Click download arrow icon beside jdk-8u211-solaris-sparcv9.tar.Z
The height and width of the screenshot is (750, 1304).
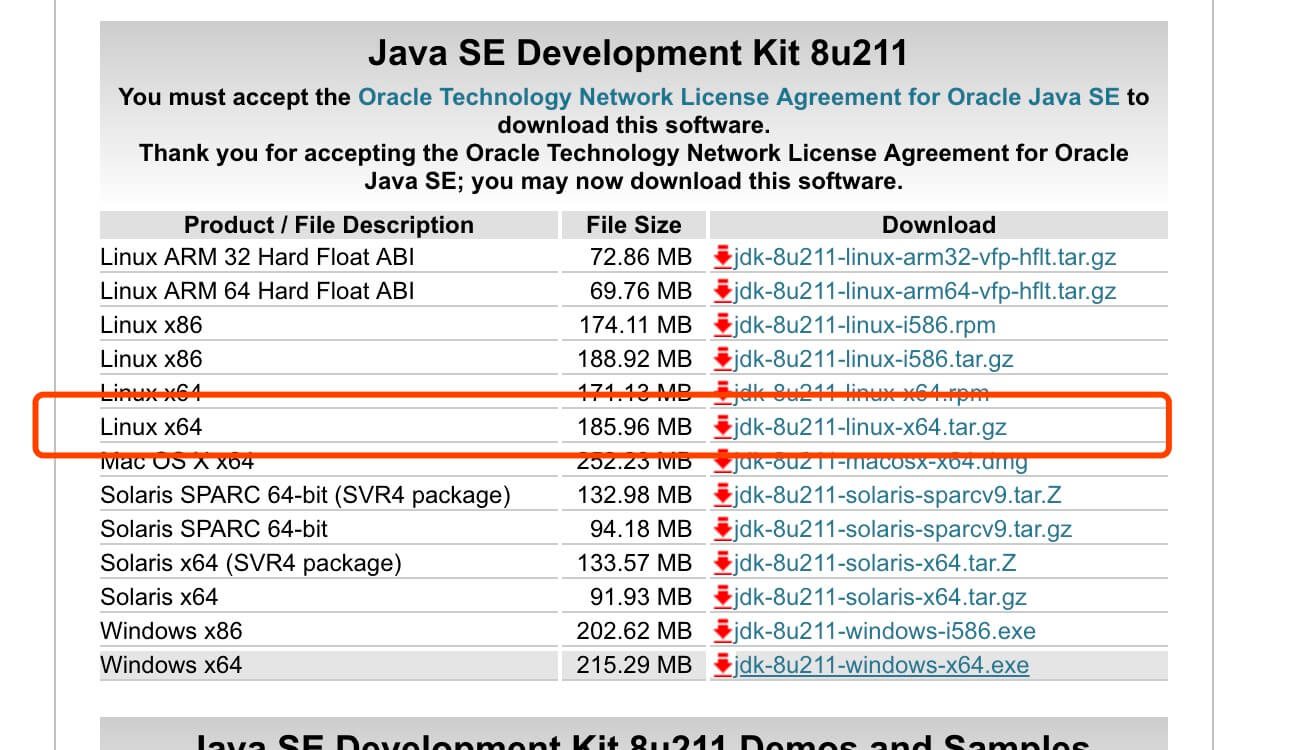click(723, 496)
